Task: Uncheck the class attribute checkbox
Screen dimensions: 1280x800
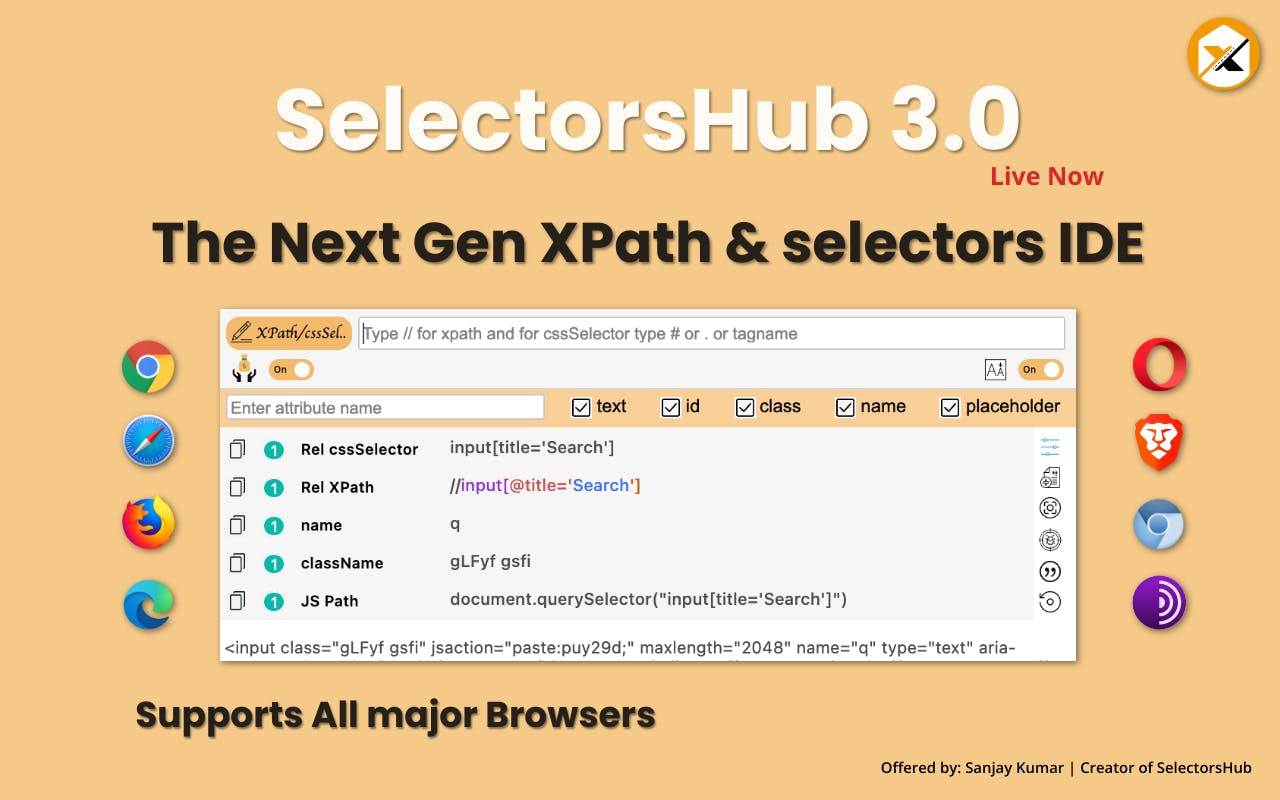Action: tap(745, 407)
